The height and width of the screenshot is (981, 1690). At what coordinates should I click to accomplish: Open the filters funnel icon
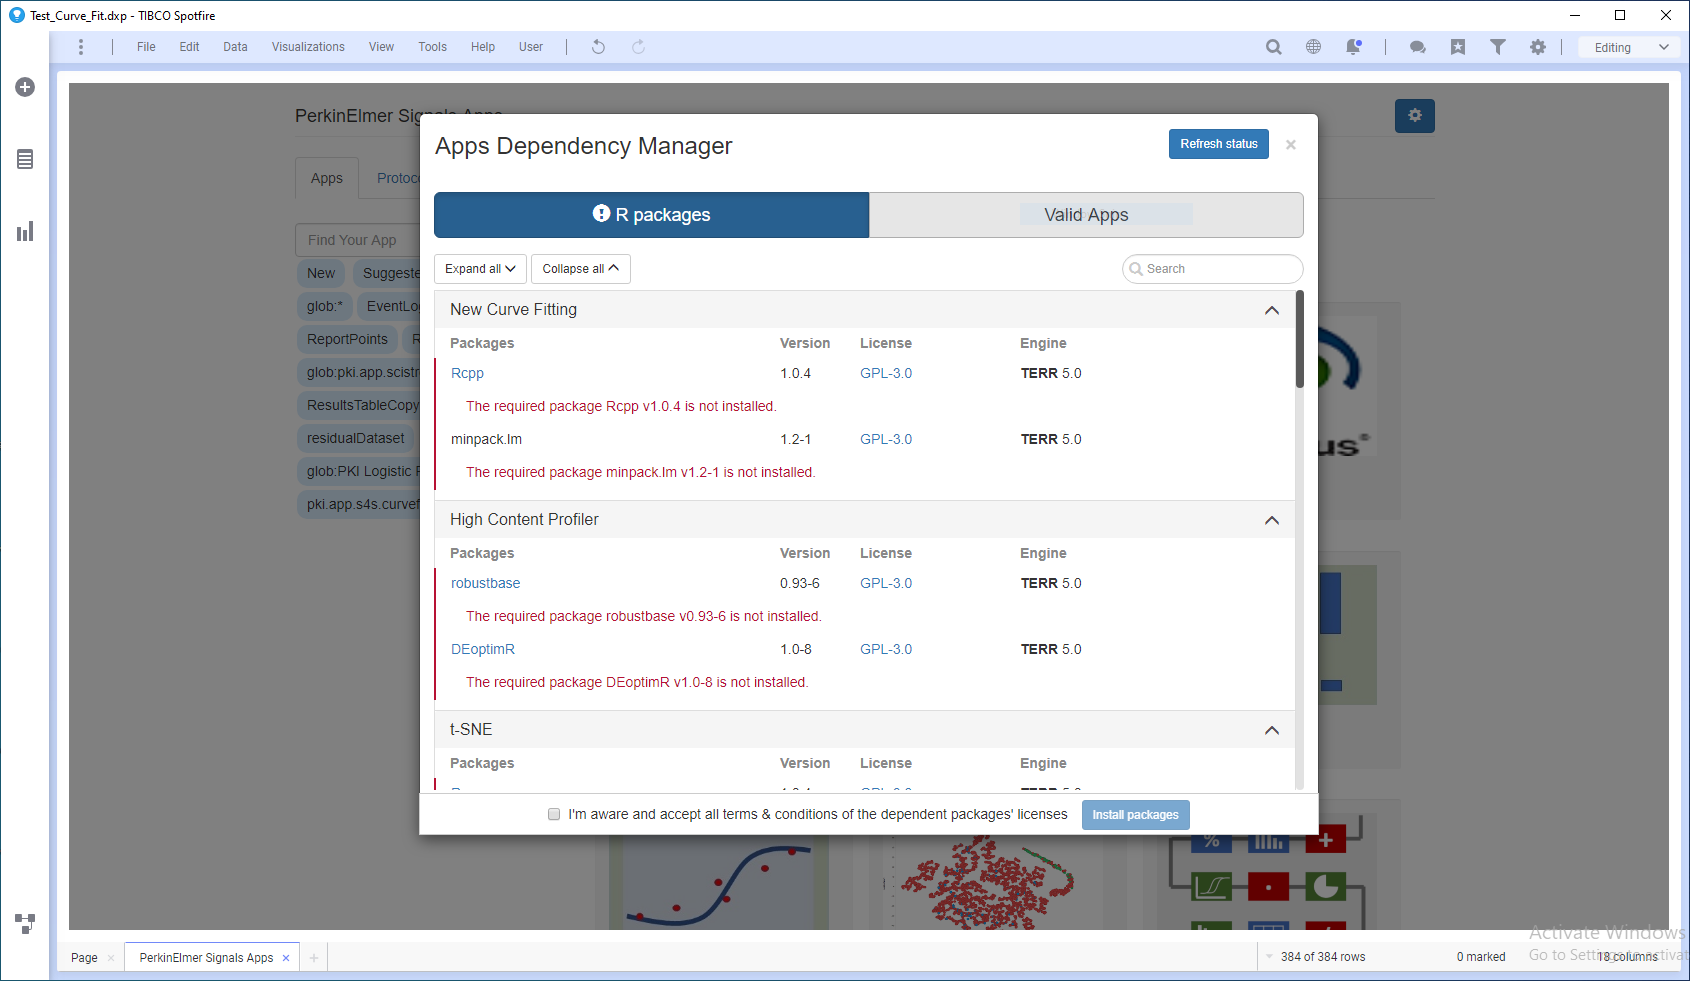point(1497,47)
